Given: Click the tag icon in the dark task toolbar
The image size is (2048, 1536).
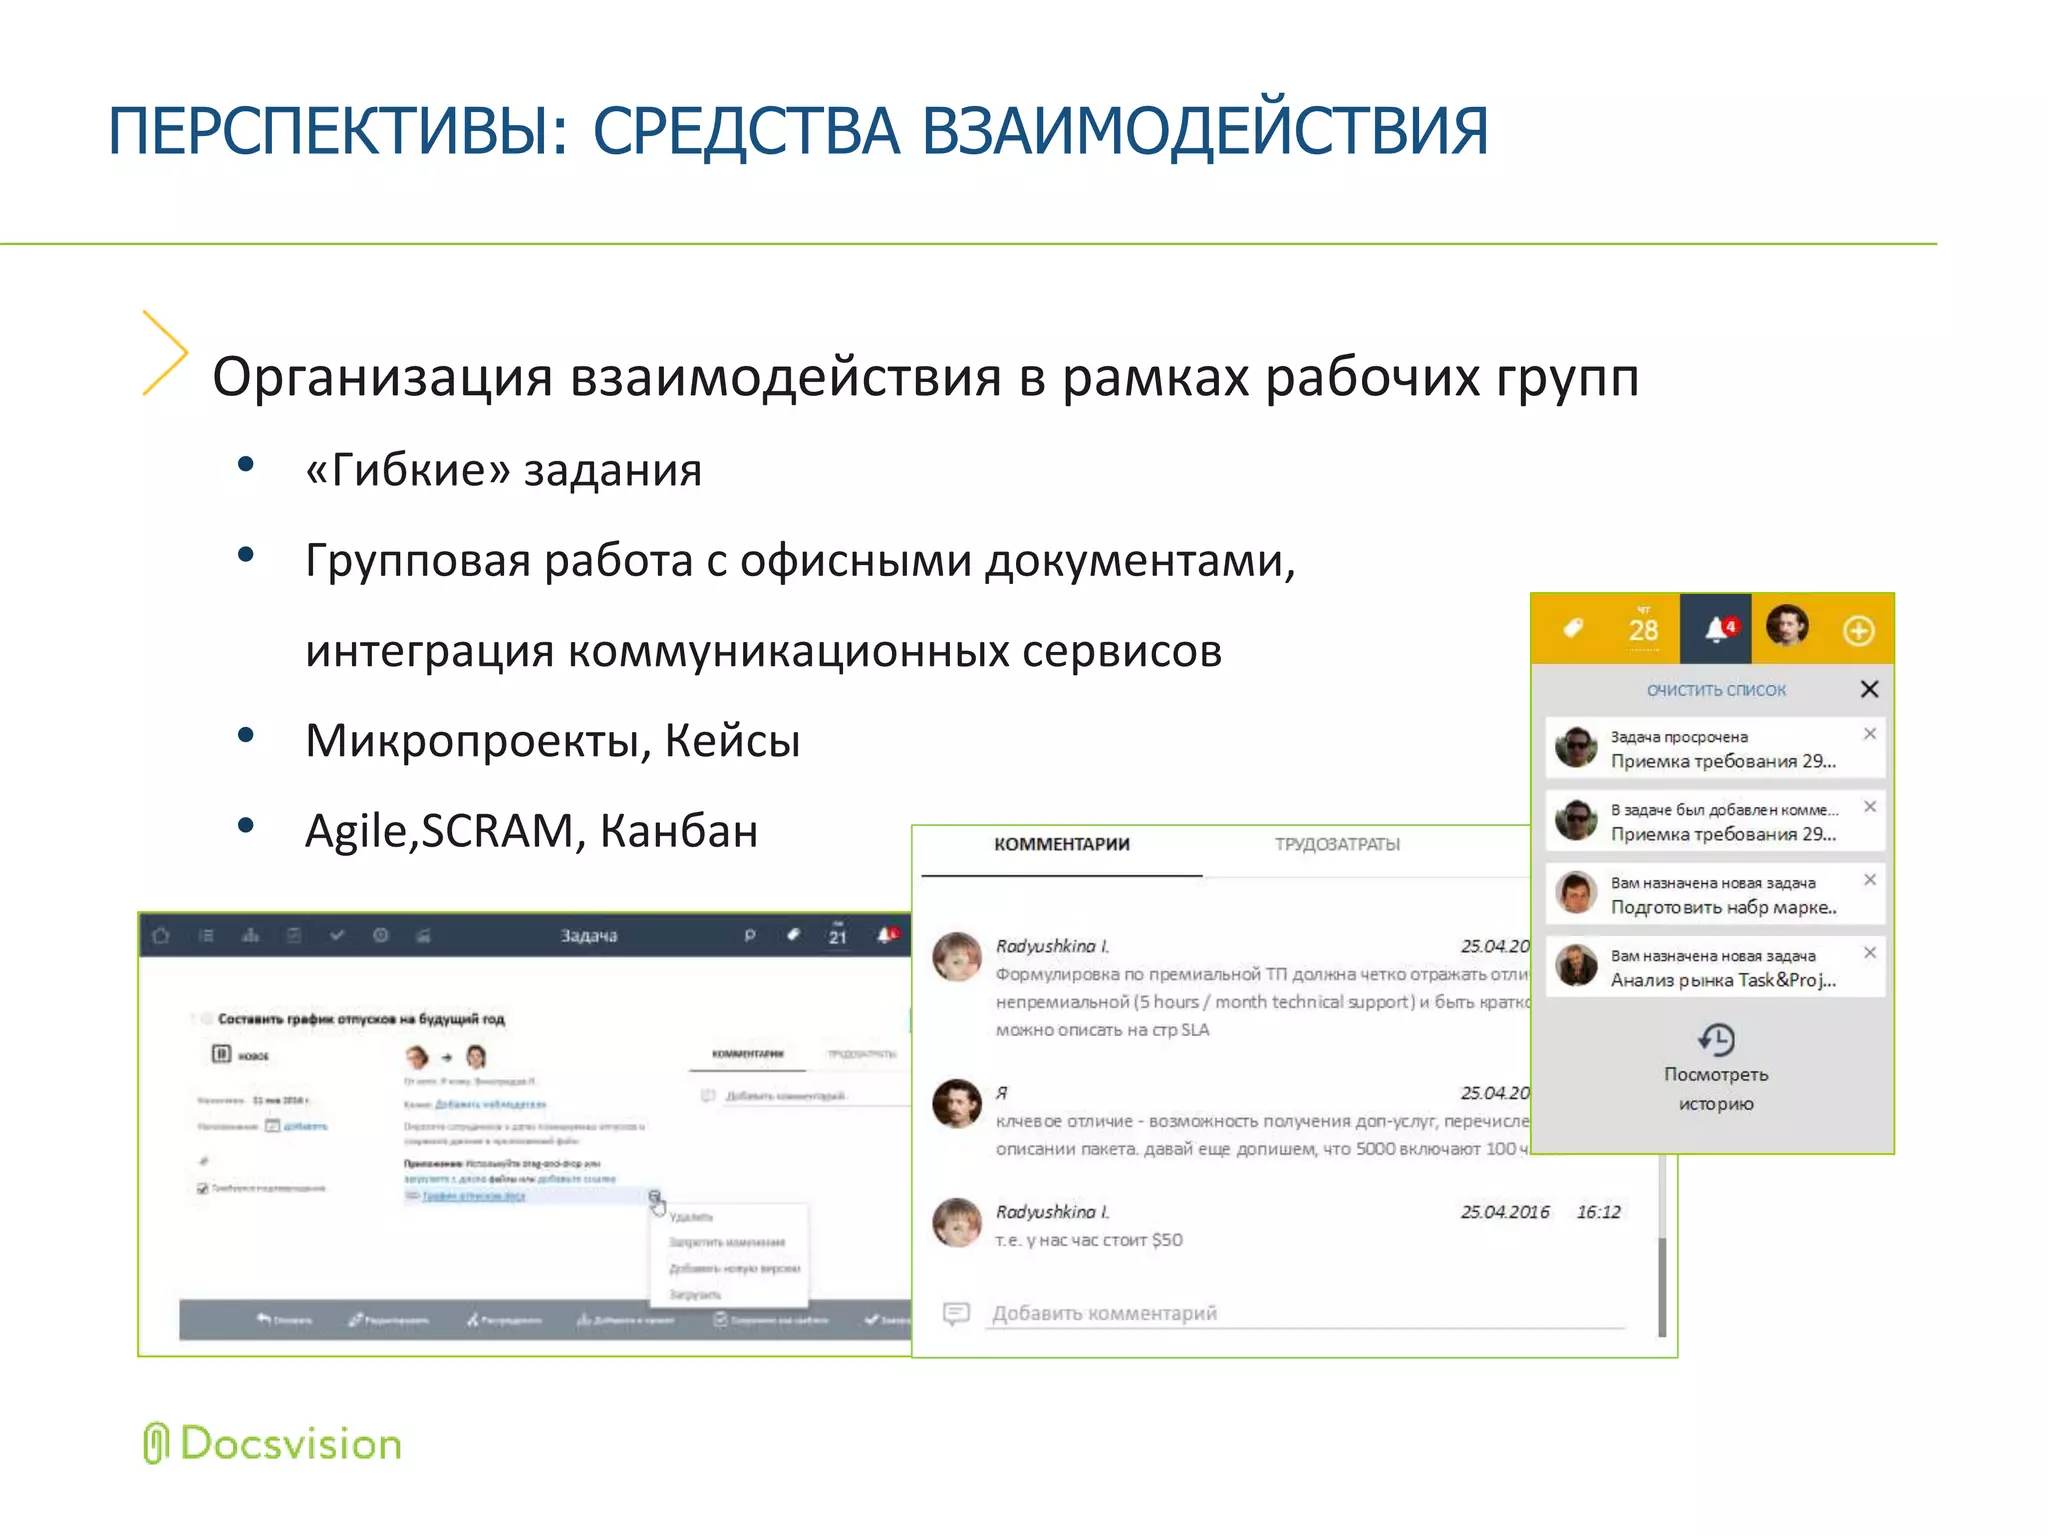Looking at the screenshot, I should click(793, 936).
